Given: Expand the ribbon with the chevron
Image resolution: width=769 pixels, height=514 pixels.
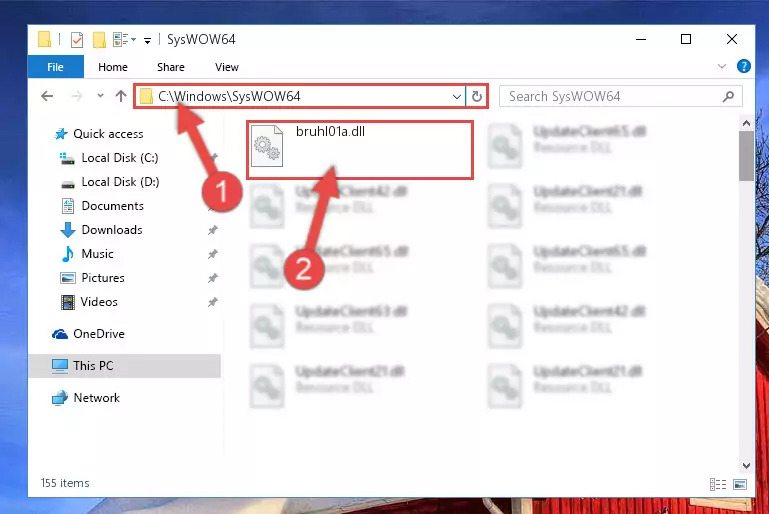Looking at the screenshot, I should 721,66.
